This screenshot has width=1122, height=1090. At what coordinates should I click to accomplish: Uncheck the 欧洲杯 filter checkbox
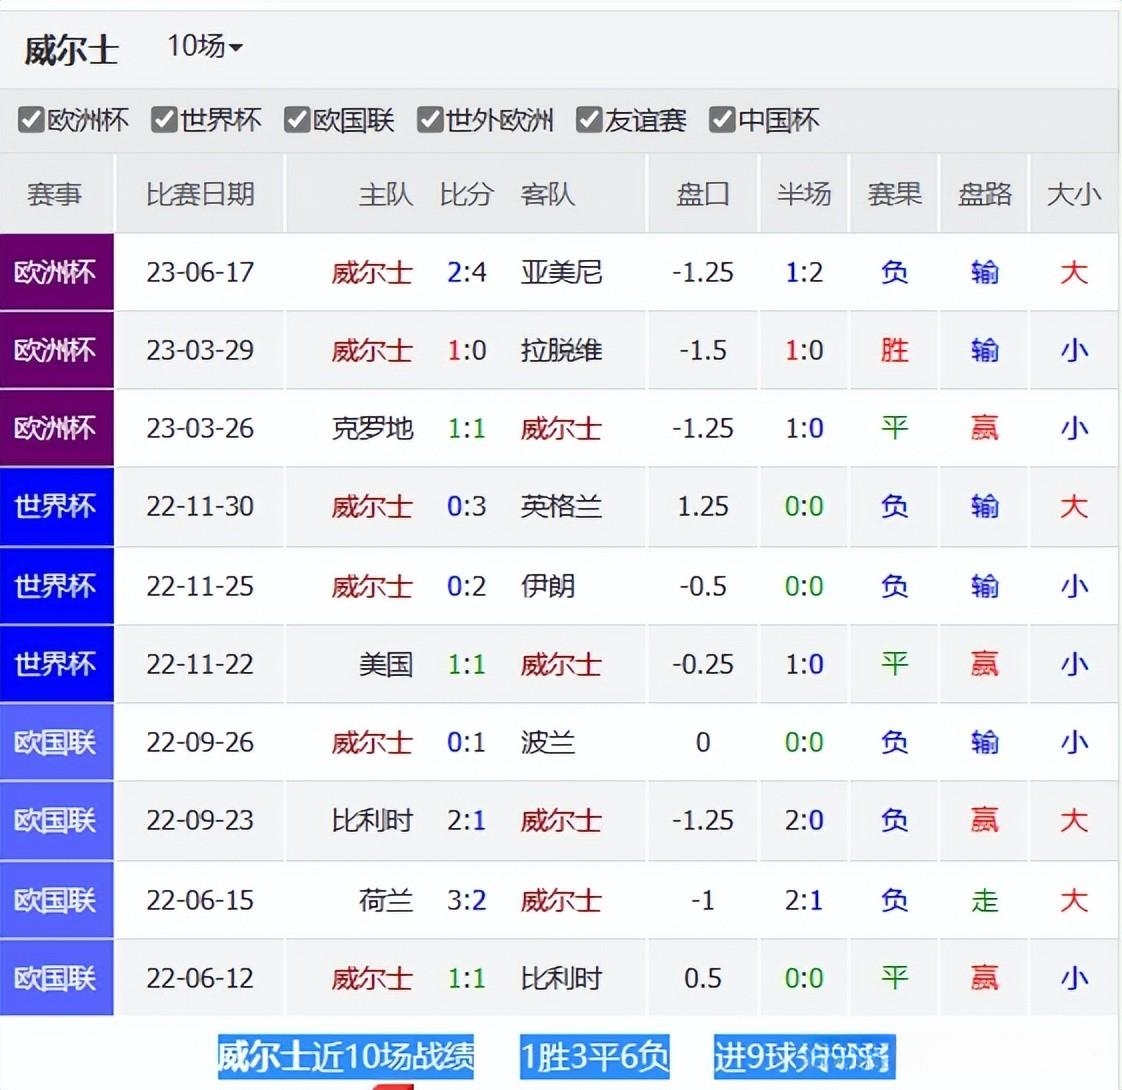[31, 120]
